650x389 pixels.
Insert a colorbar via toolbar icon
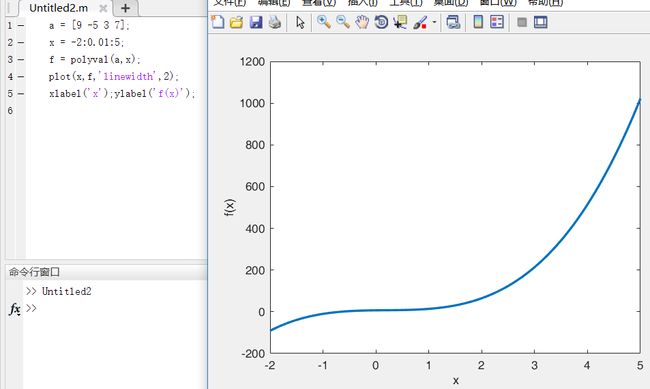point(478,22)
